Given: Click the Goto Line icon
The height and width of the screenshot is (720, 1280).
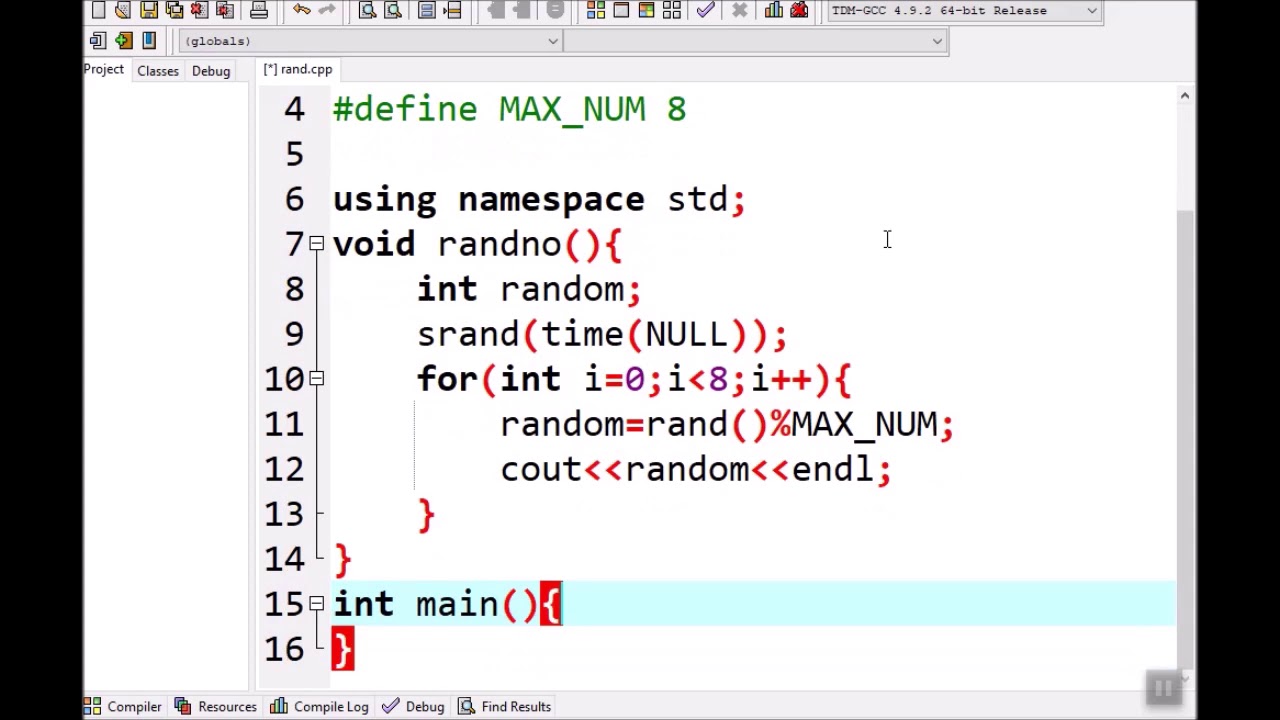Looking at the screenshot, I should point(452,10).
